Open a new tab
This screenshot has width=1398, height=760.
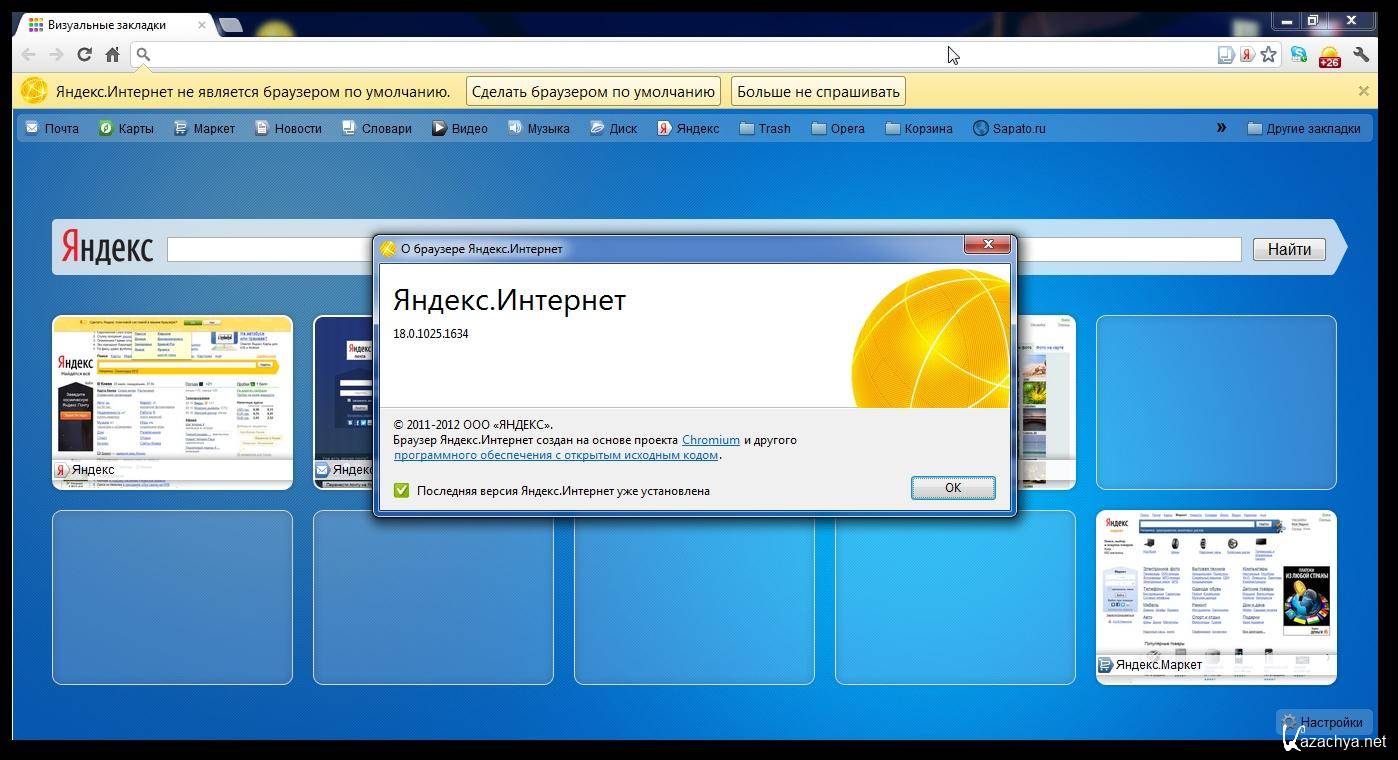(x=230, y=25)
